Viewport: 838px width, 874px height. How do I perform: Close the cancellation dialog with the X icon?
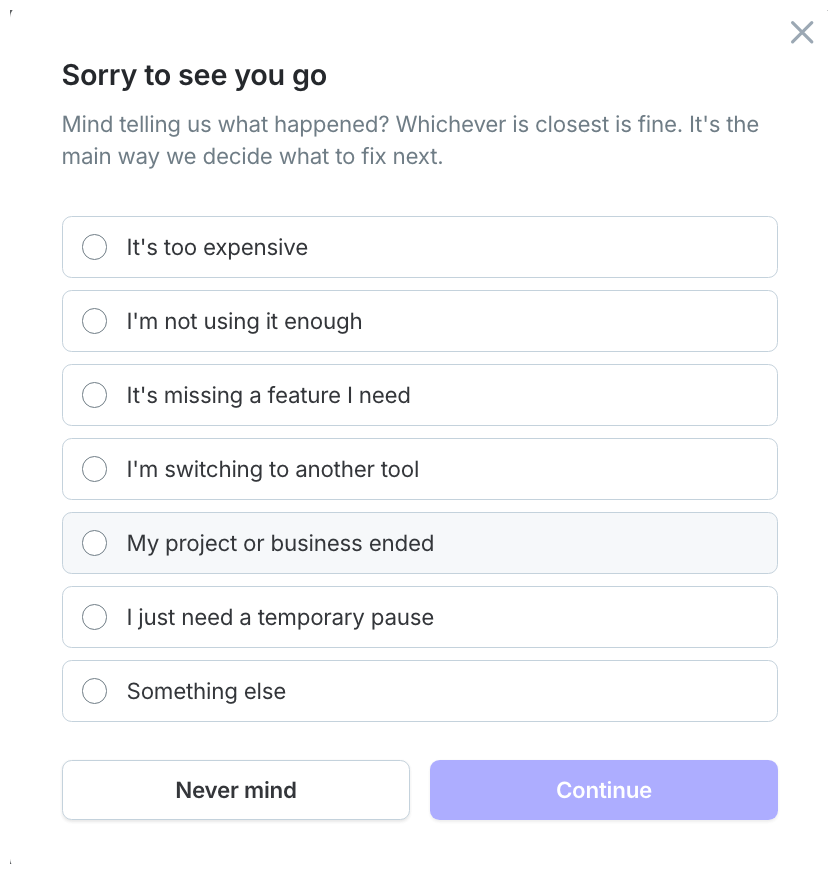(802, 32)
